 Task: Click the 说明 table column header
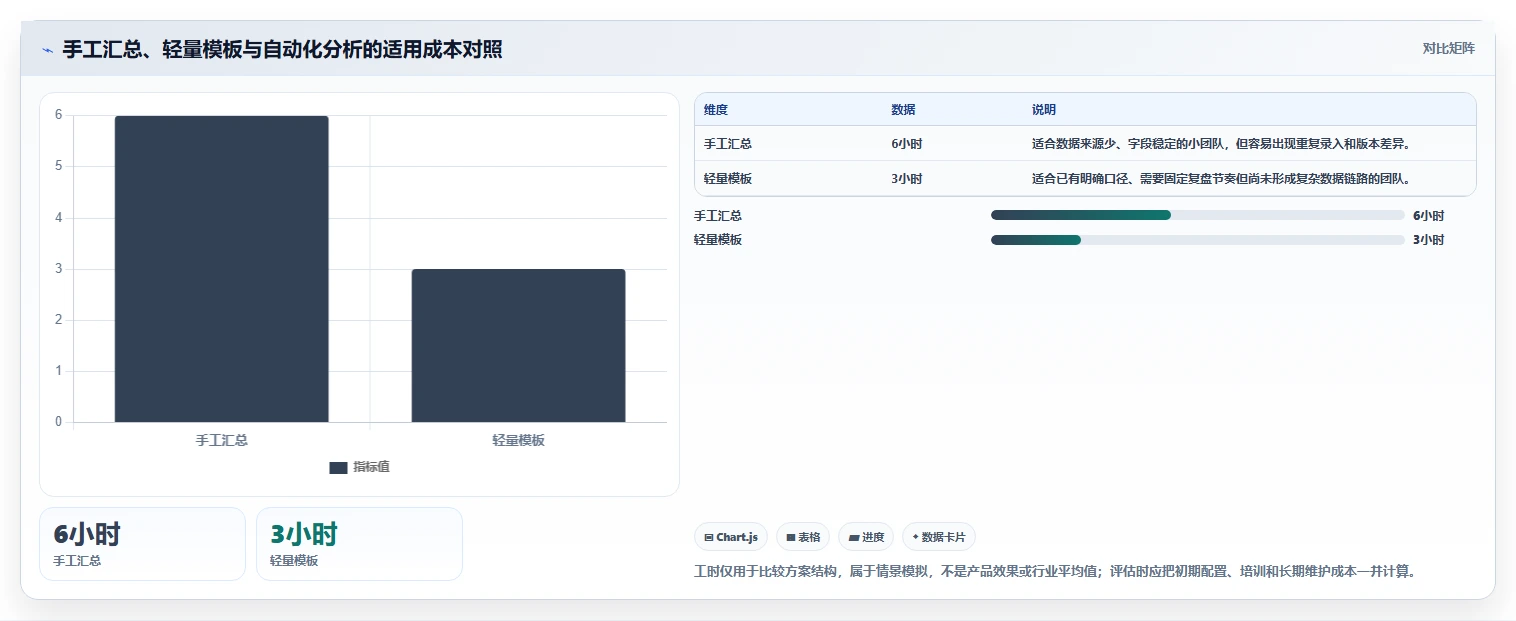[x=1044, y=110]
